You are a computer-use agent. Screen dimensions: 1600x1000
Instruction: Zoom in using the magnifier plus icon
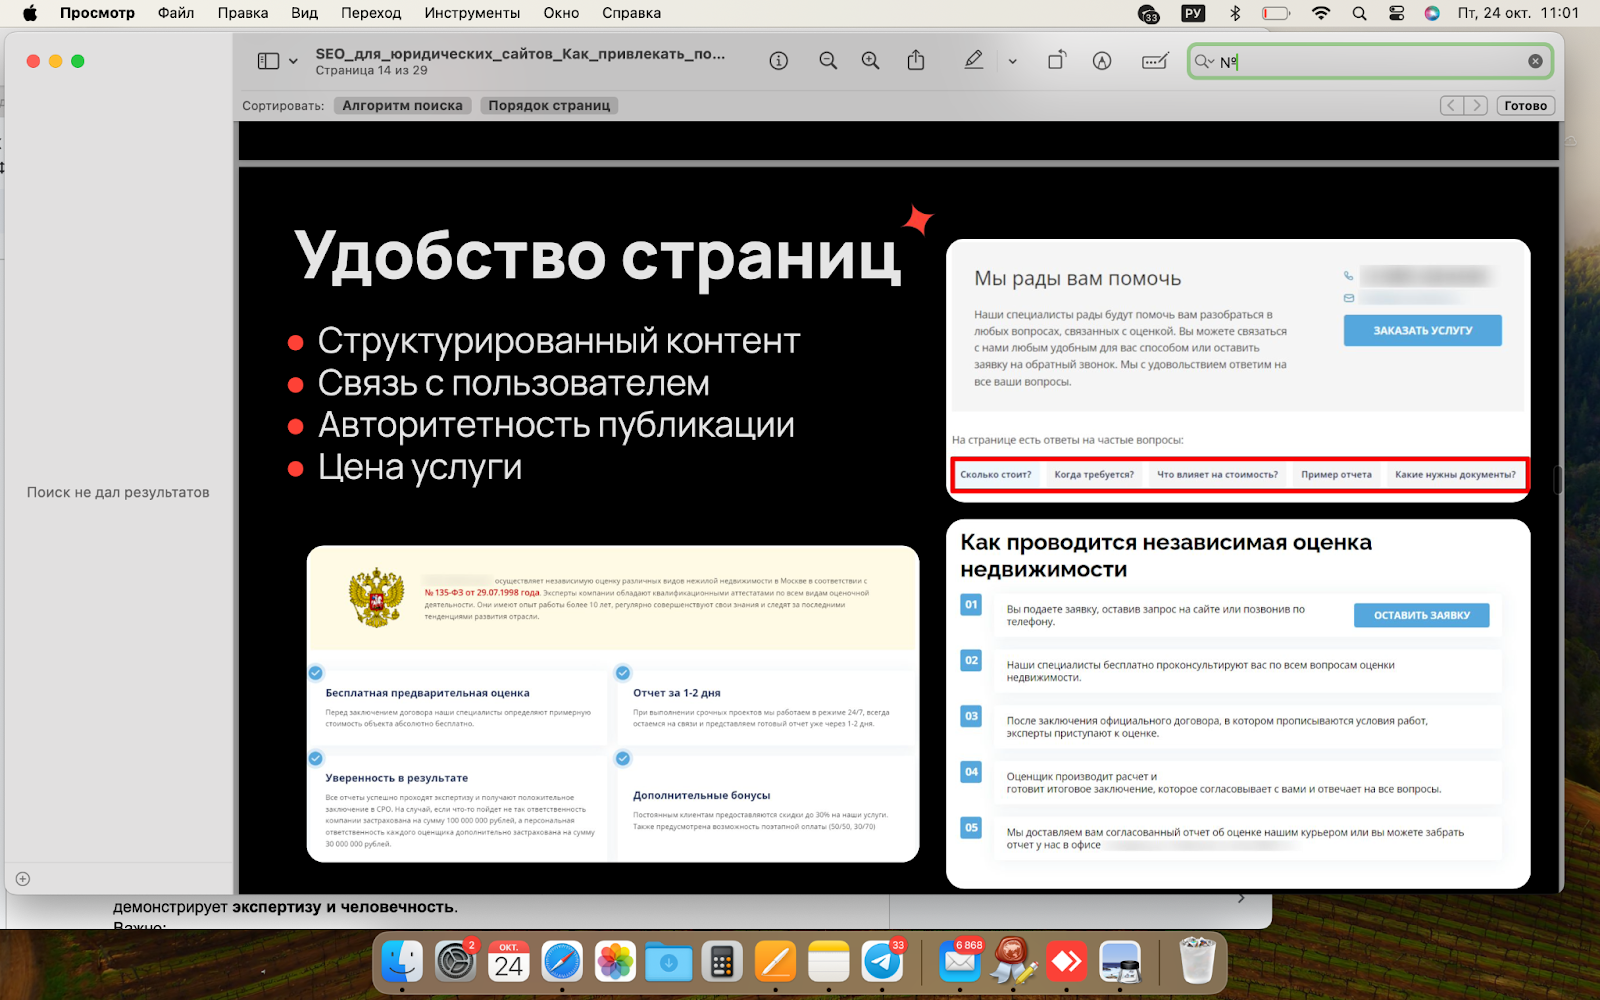pyautogui.click(x=869, y=60)
